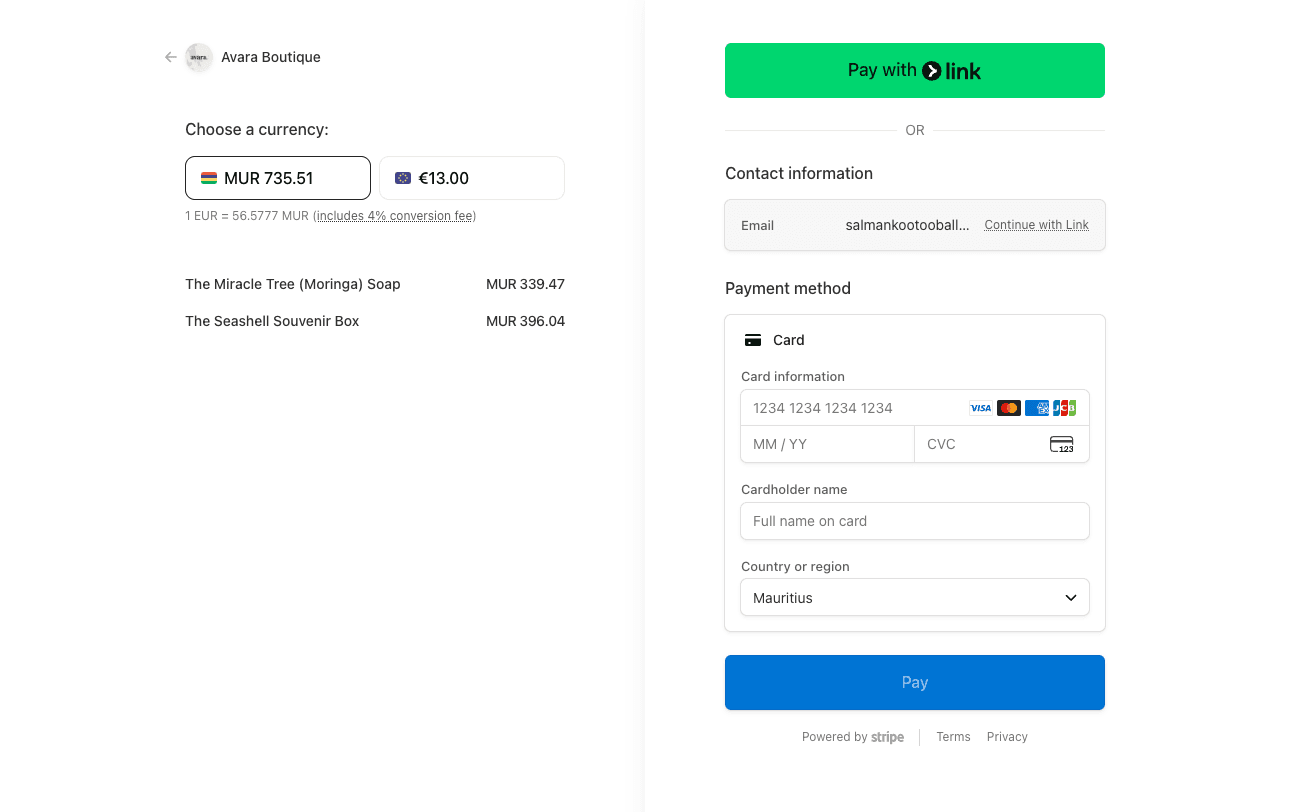Open Continue with Link

pos(1036,225)
